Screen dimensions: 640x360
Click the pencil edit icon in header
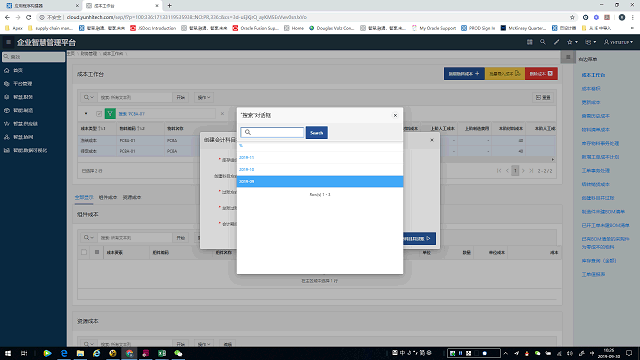click(556, 42)
